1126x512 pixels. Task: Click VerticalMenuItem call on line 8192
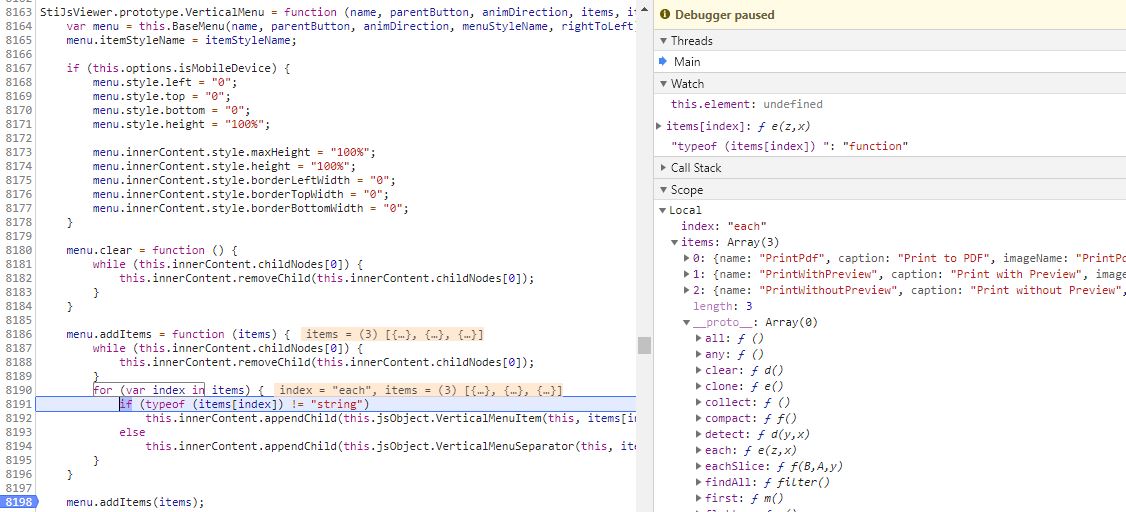click(488, 418)
